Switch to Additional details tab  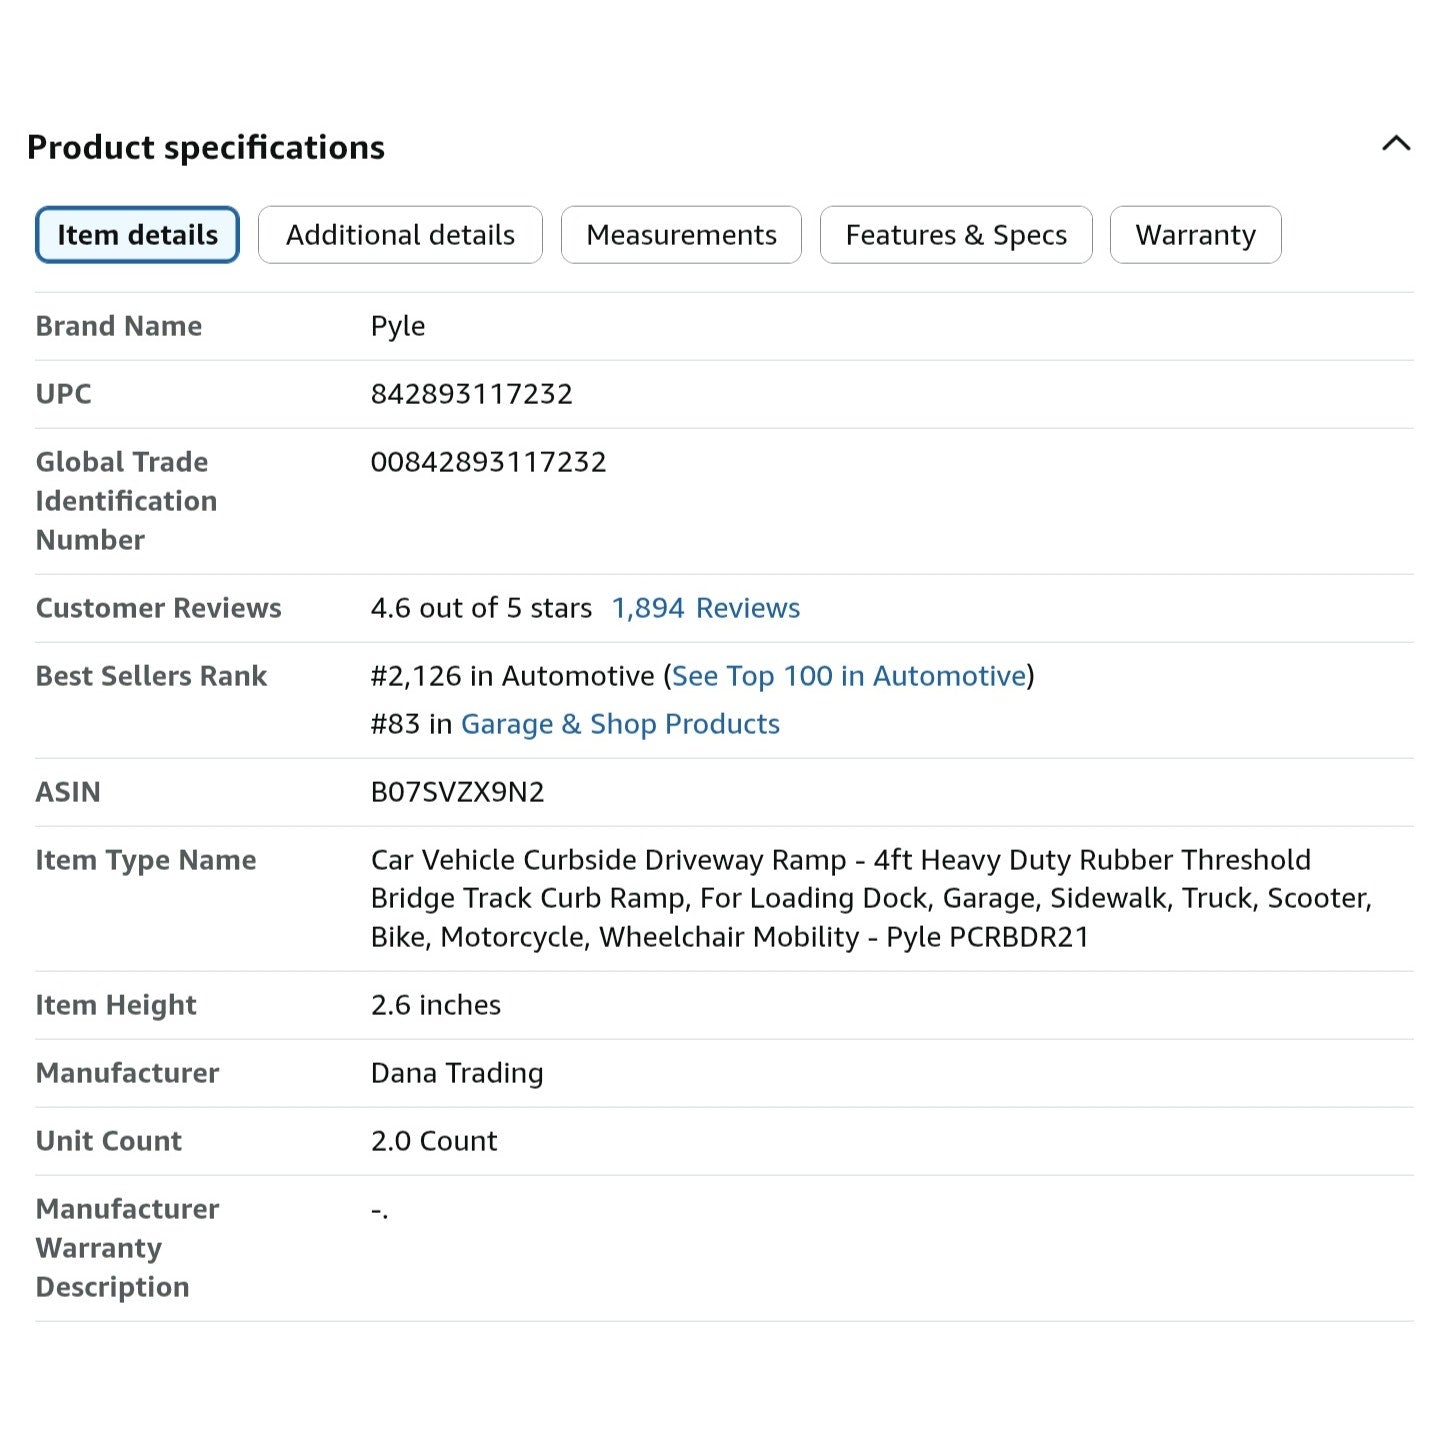click(x=400, y=235)
